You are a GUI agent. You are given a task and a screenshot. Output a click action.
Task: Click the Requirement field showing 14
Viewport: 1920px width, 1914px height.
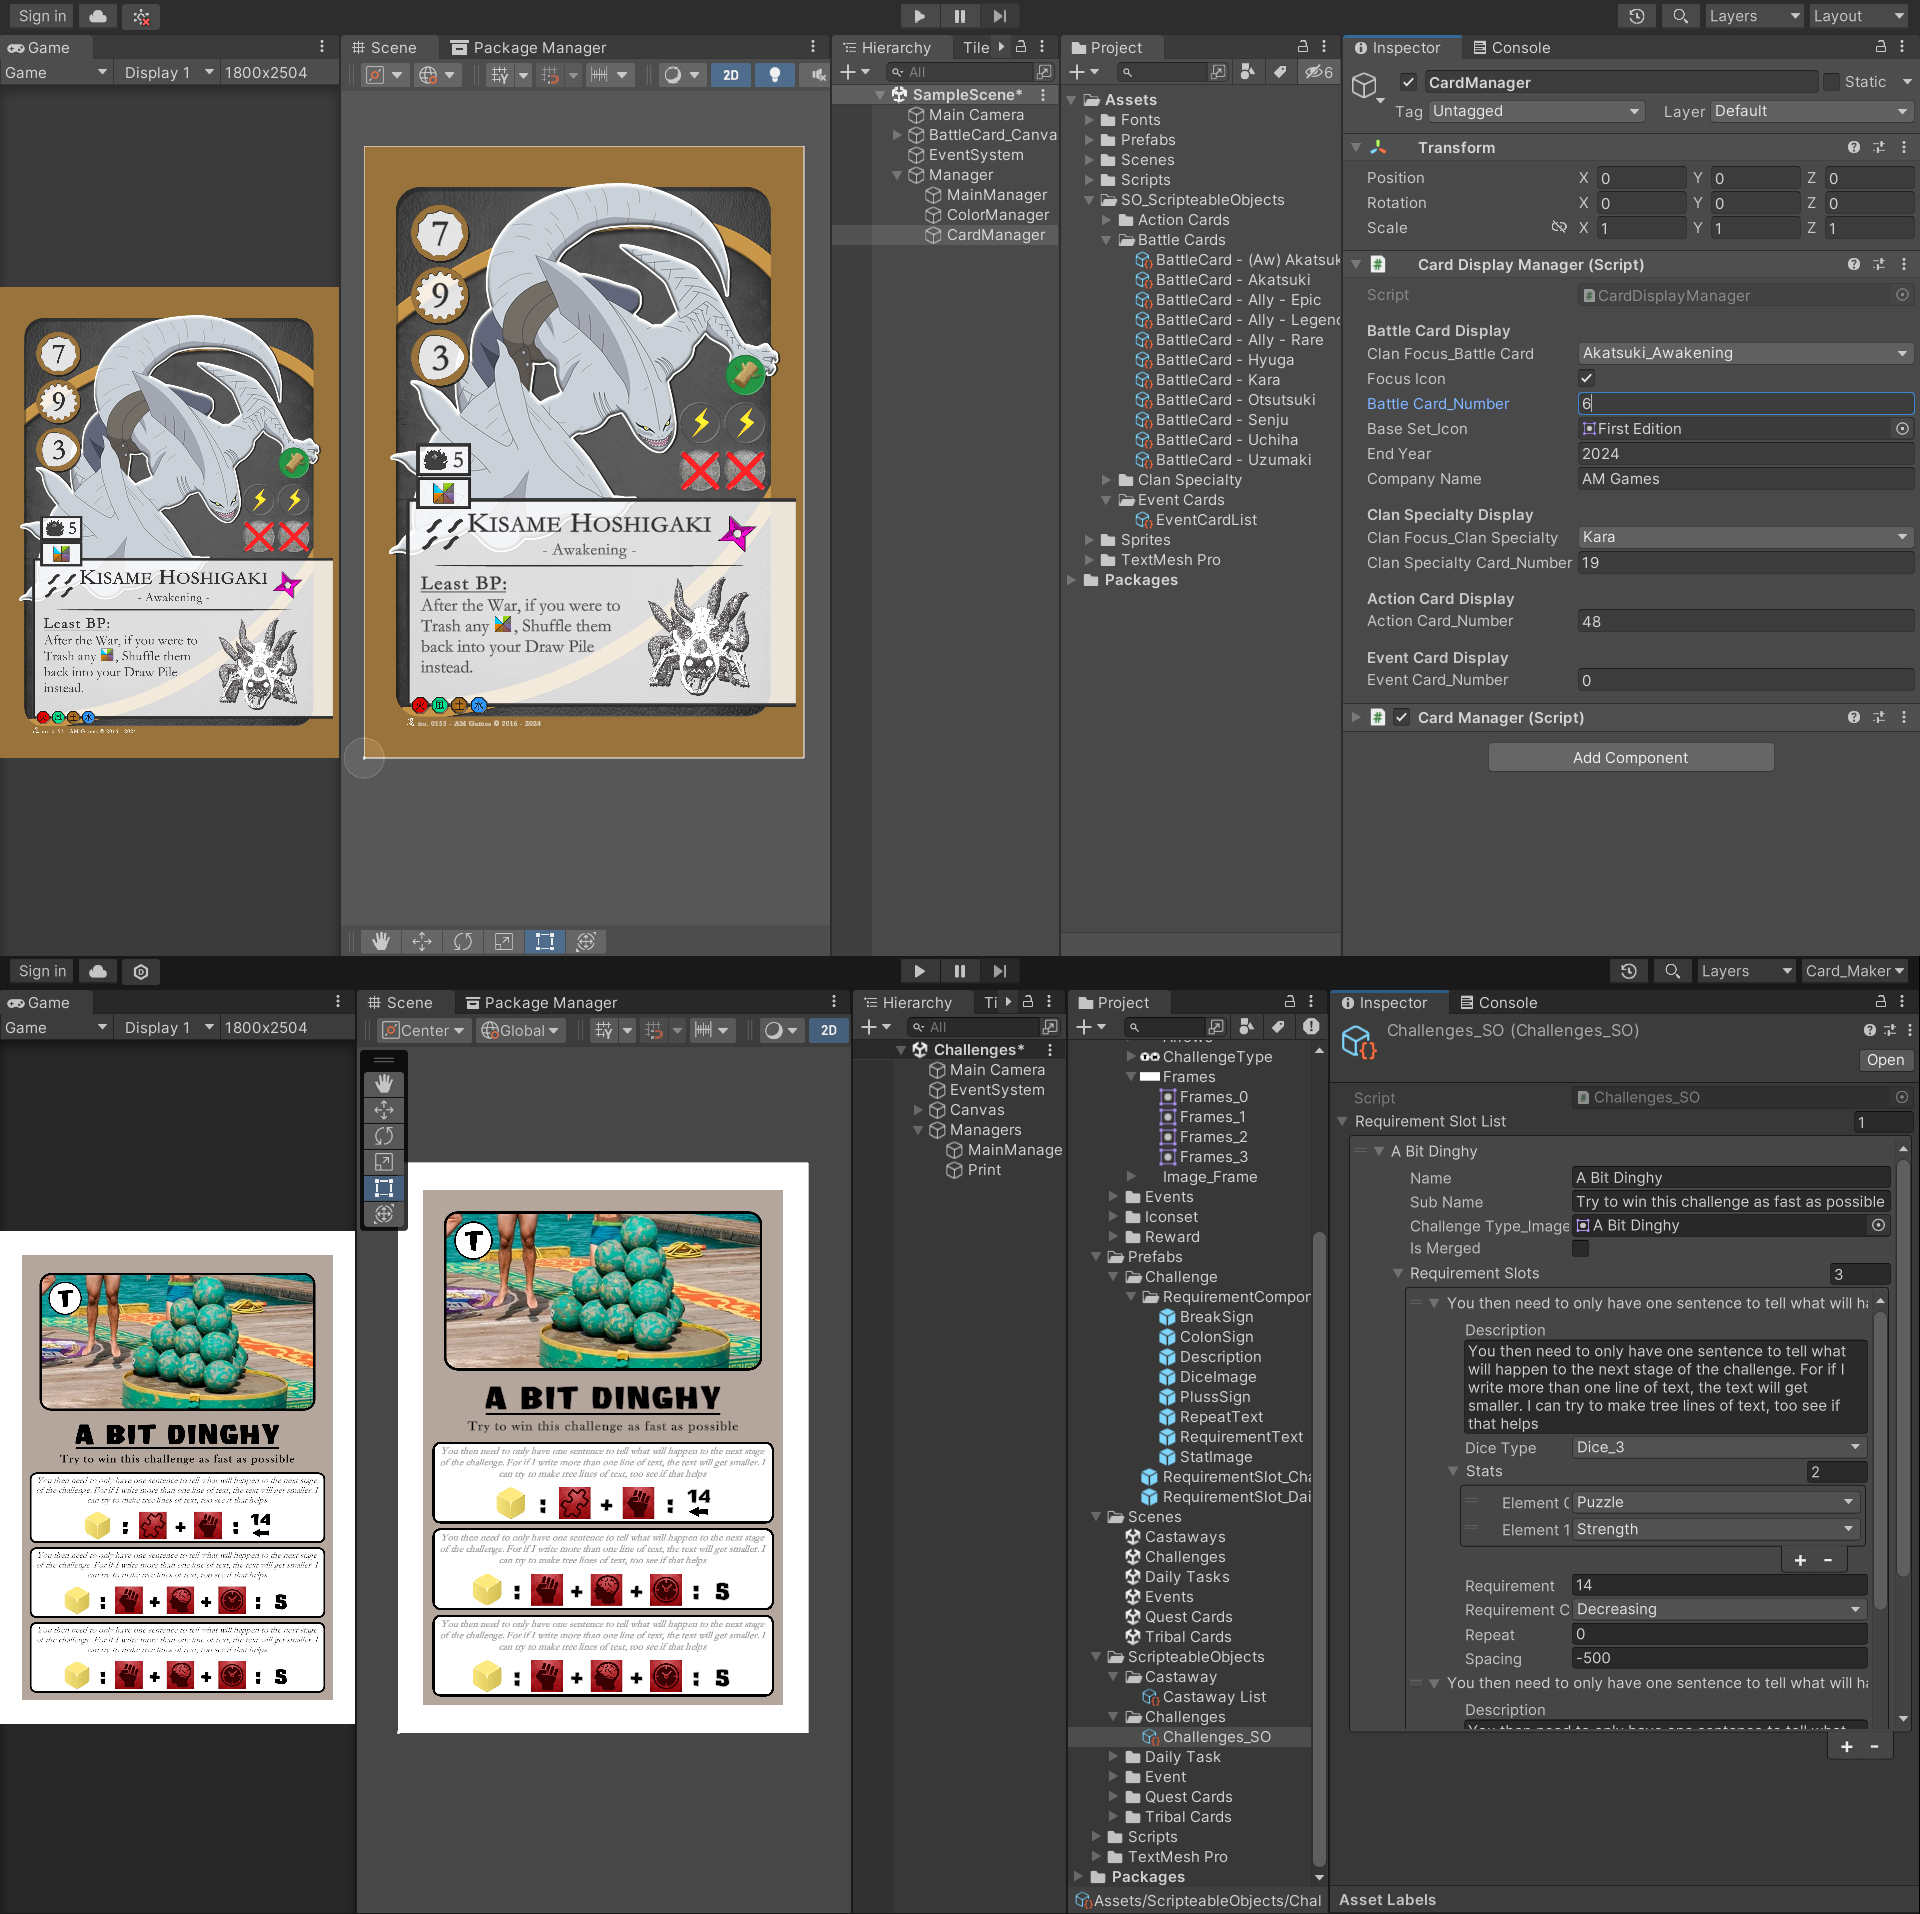point(1719,1585)
